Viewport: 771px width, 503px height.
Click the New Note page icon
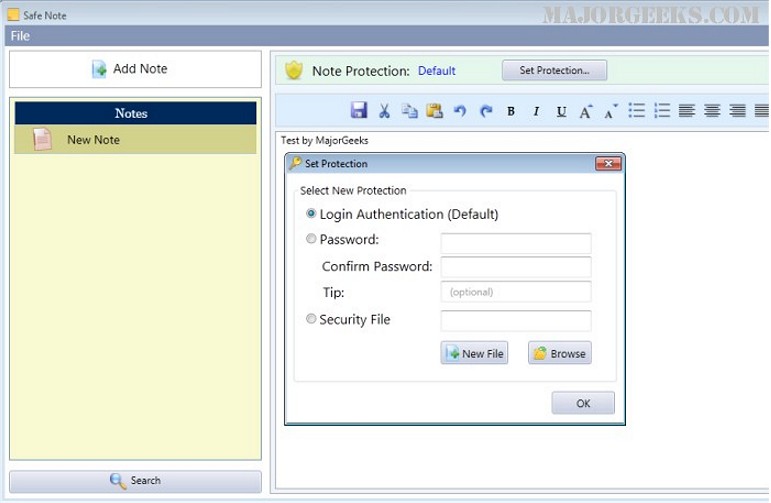point(42,139)
